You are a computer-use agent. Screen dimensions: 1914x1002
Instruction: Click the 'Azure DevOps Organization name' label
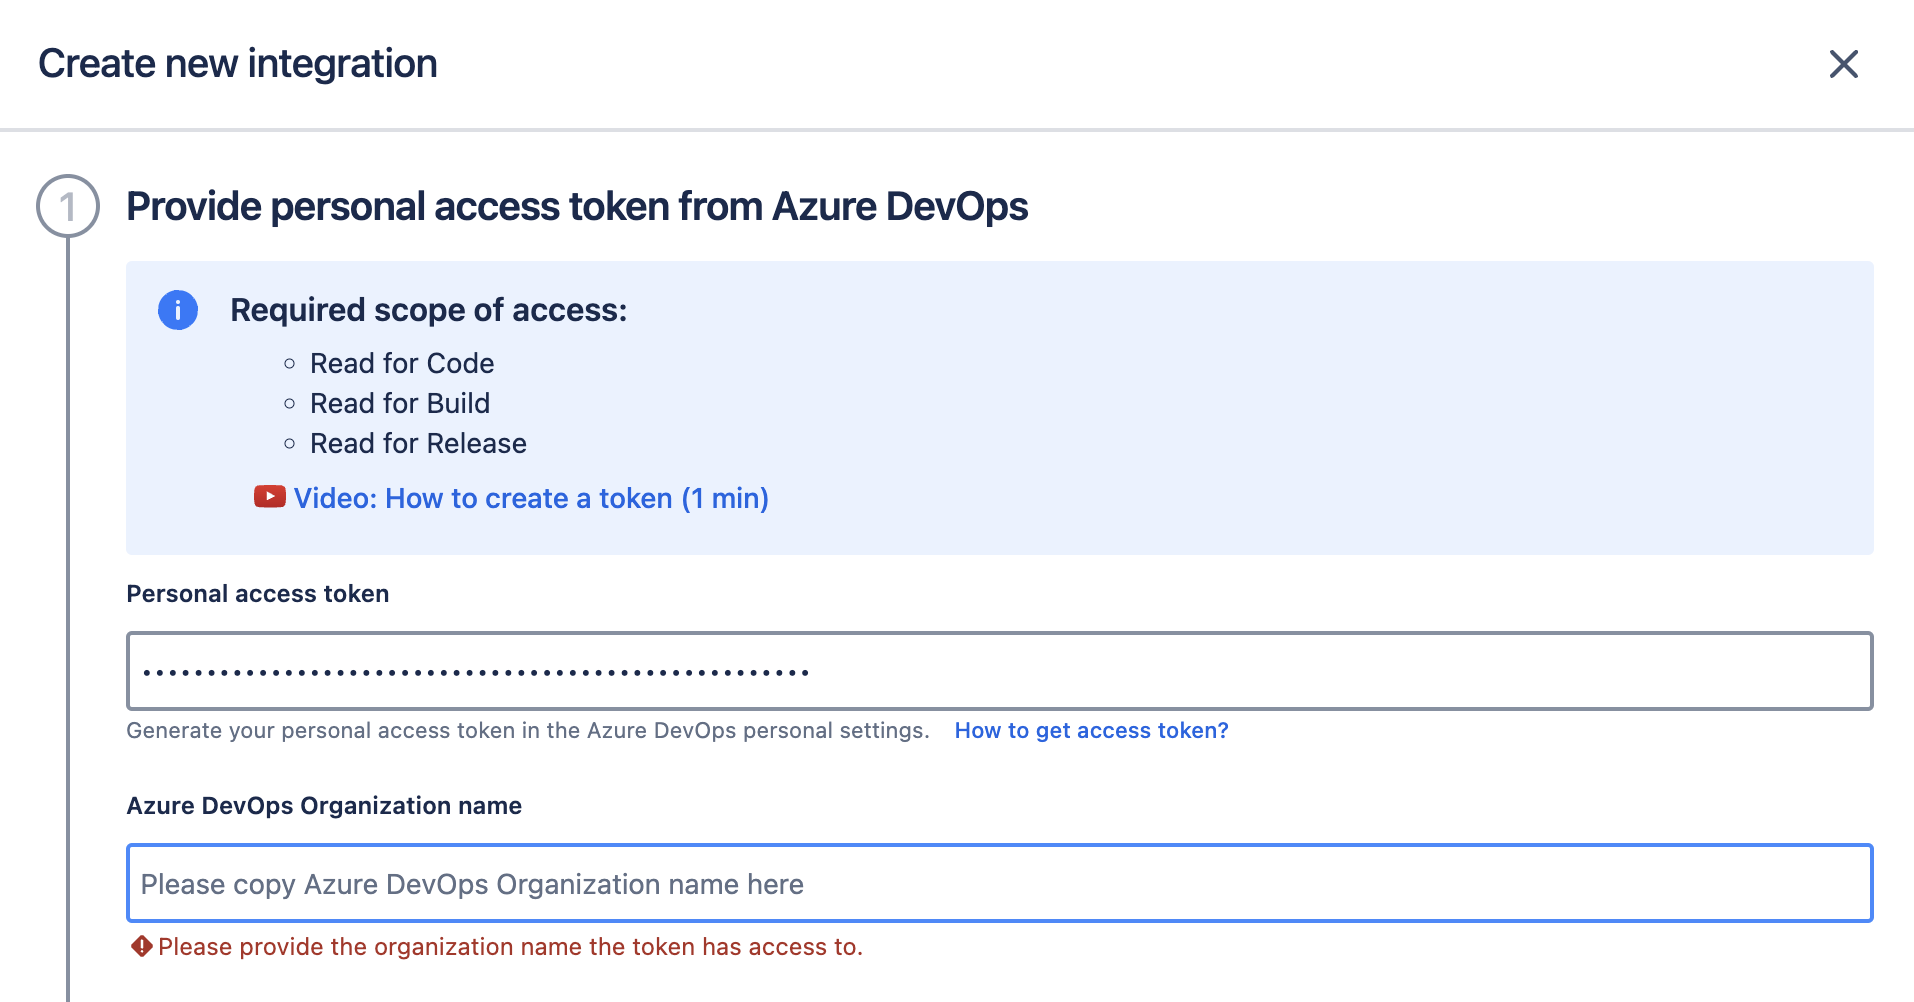[323, 806]
